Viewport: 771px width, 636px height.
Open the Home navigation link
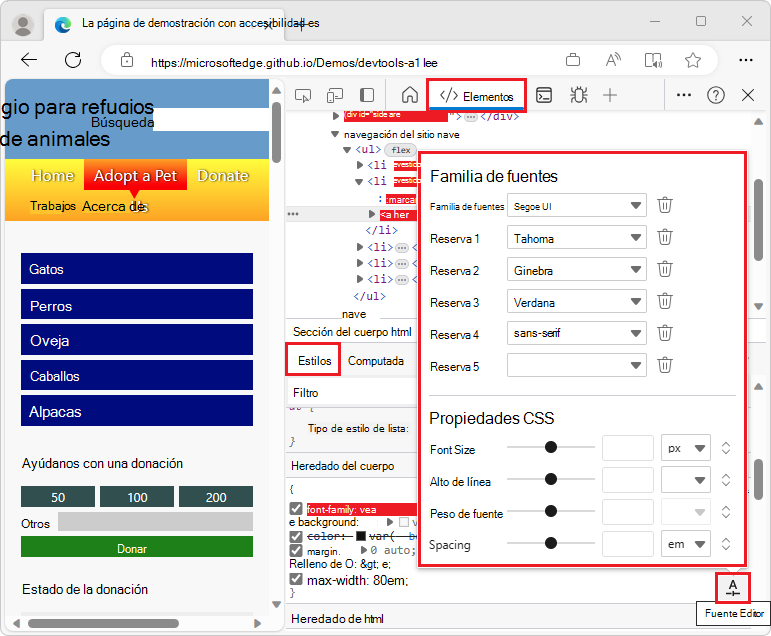point(53,175)
